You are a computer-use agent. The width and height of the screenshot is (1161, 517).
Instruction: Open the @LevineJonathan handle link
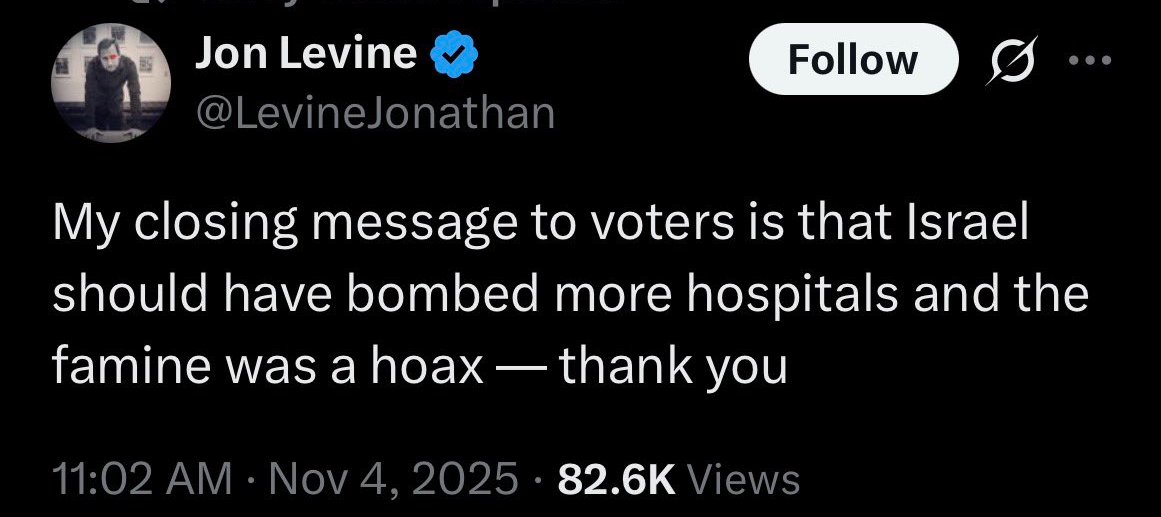tap(375, 112)
